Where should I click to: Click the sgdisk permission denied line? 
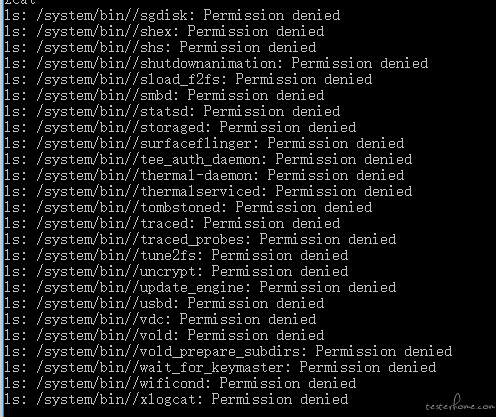[172, 16]
